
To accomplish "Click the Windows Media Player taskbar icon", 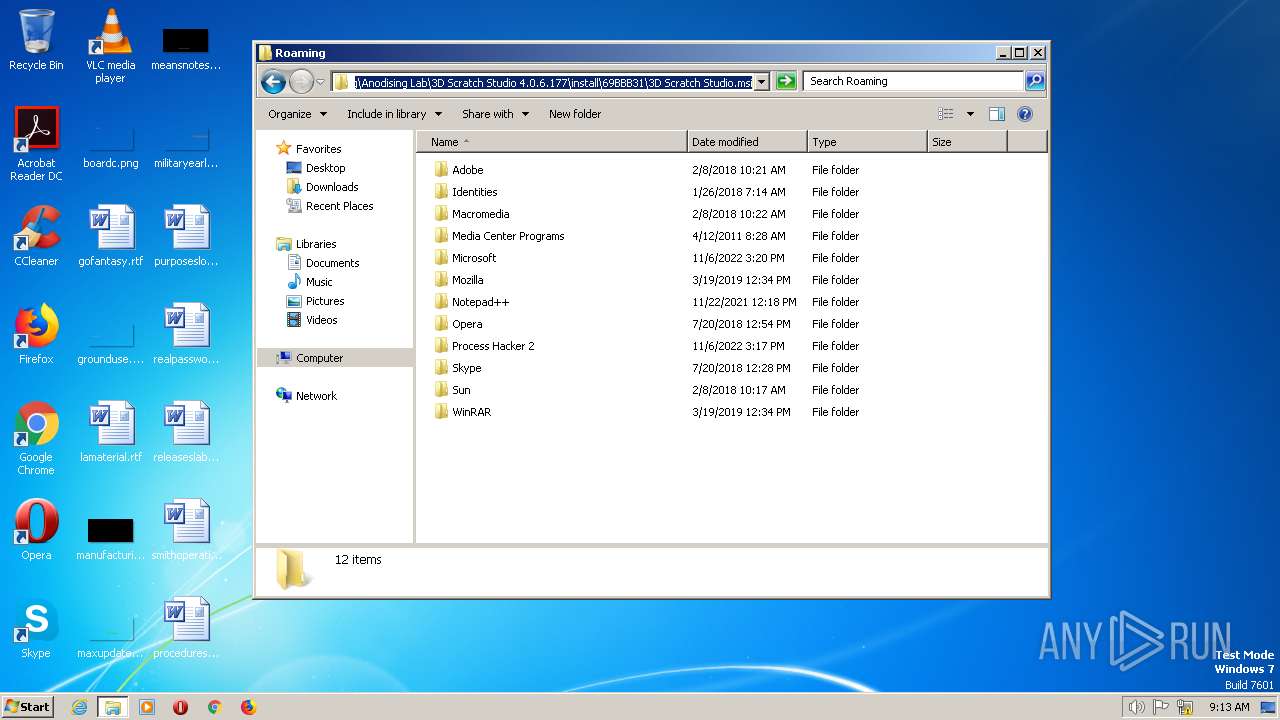I will coord(147,707).
